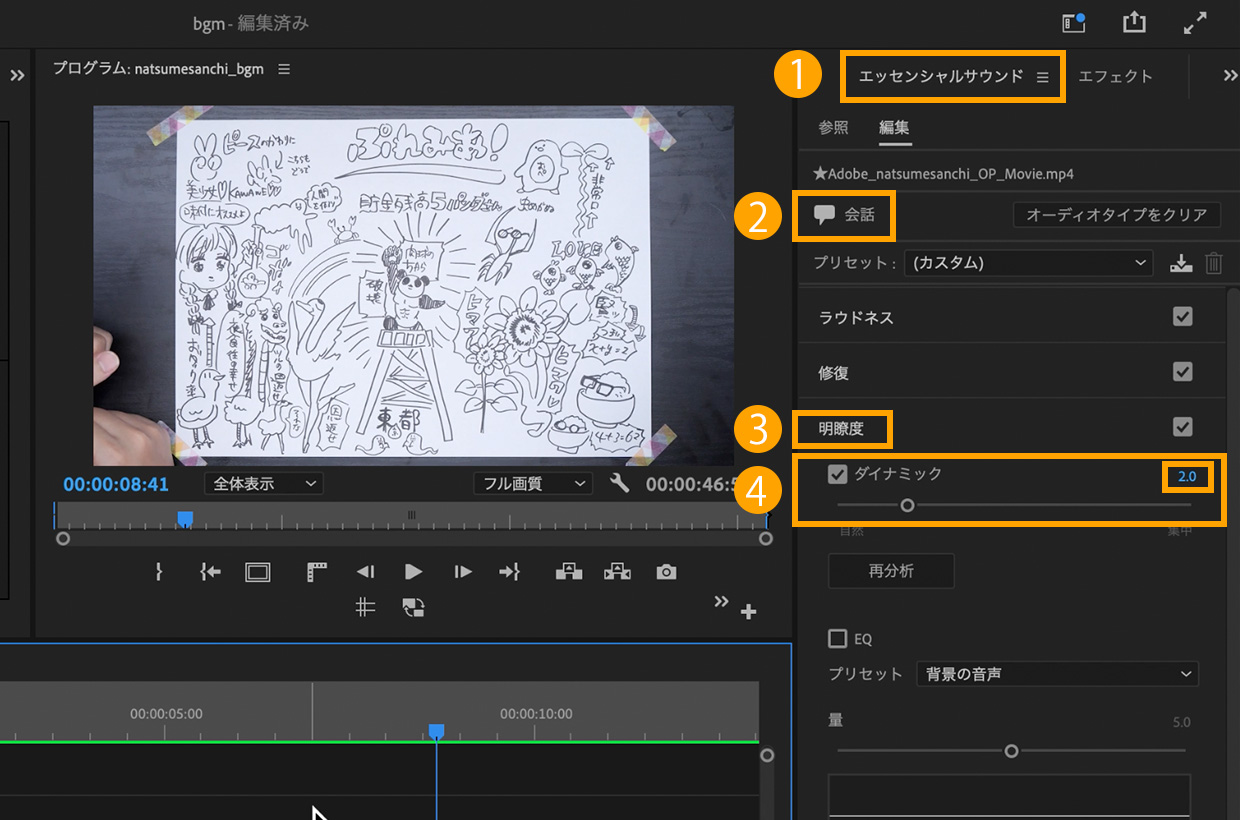The image size is (1240, 820).
Task: Click the Toggle Proxies icon
Action: (x=413, y=607)
